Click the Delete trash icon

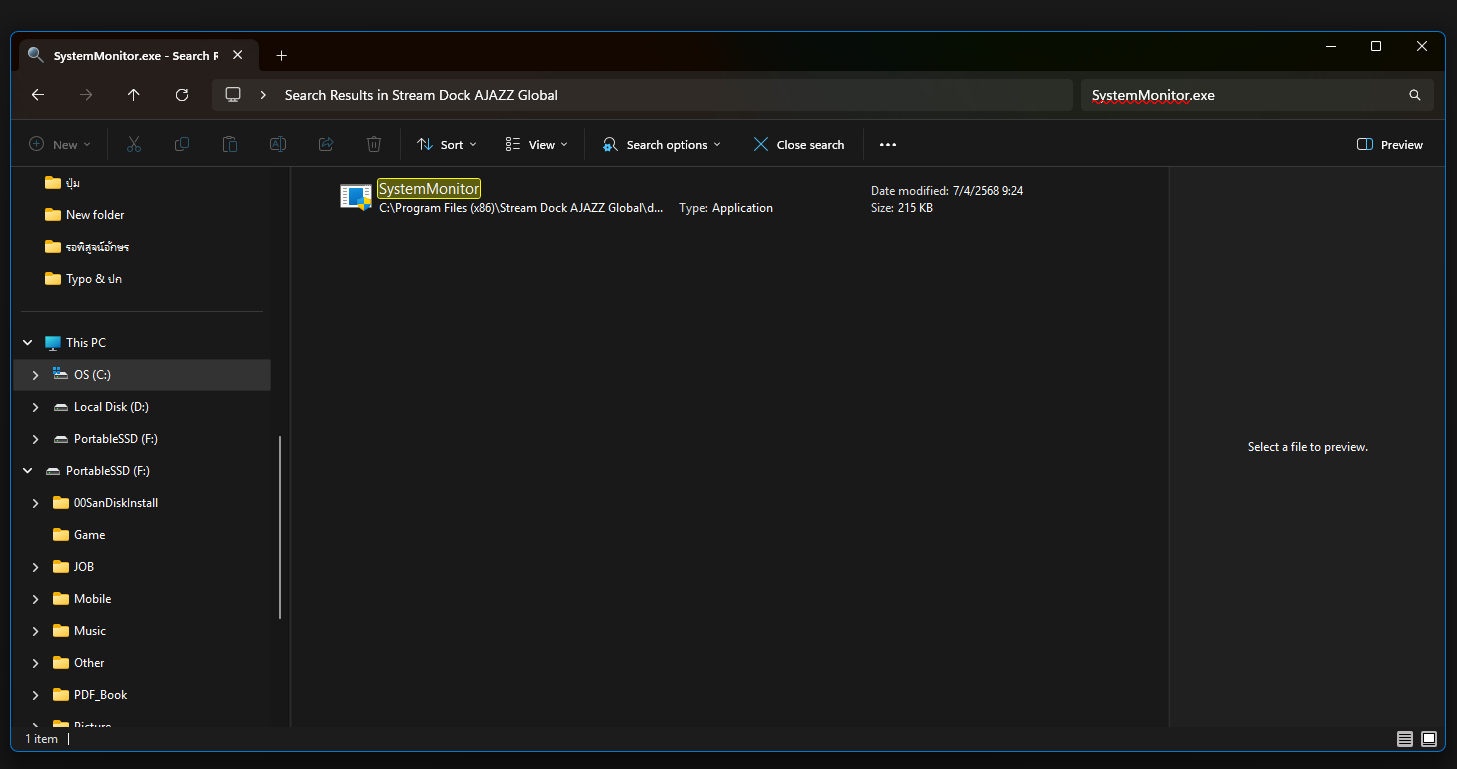[374, 145]
